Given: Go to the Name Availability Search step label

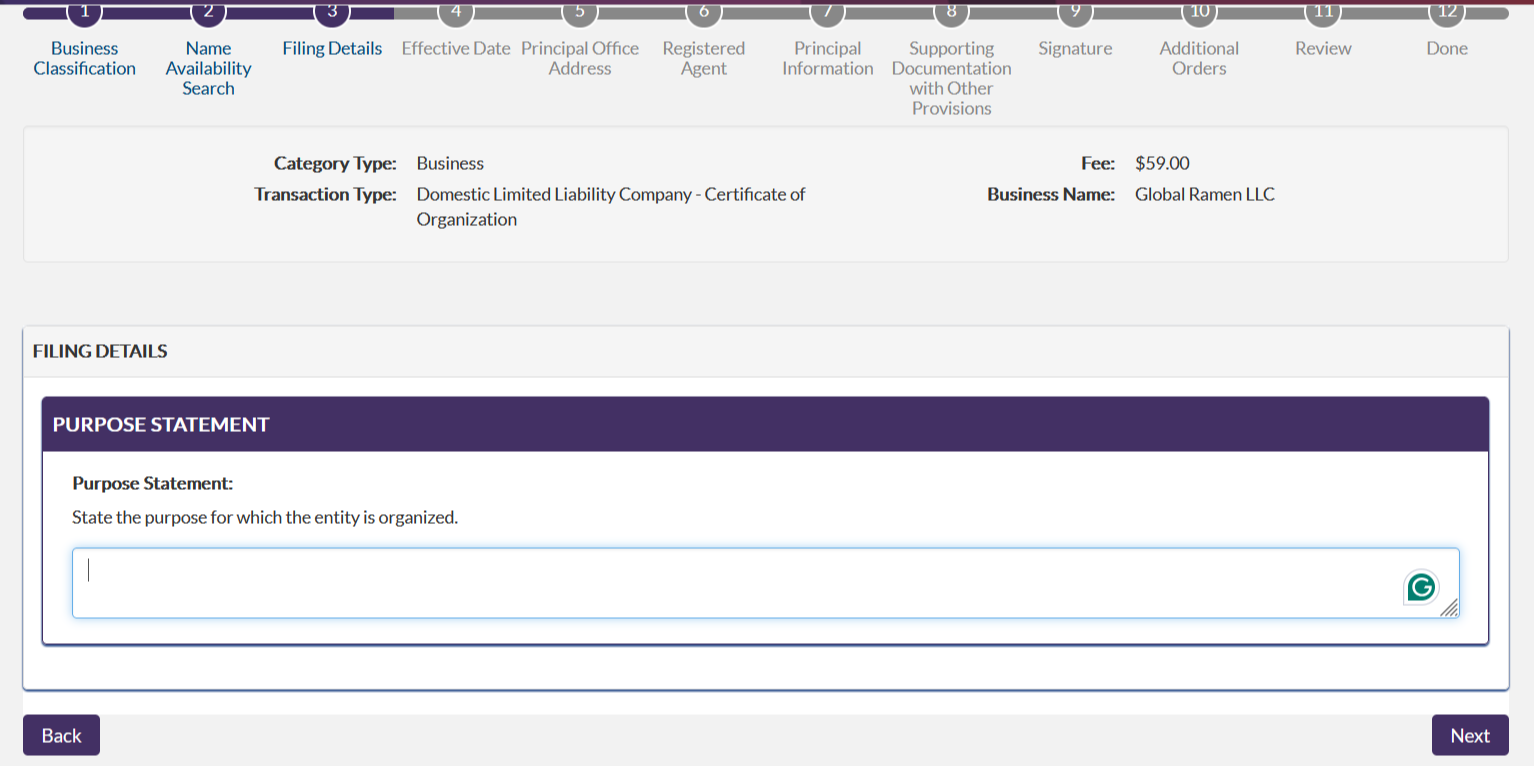Looking at the screenshot, I should pyautogui.click(x=208, y=68).
